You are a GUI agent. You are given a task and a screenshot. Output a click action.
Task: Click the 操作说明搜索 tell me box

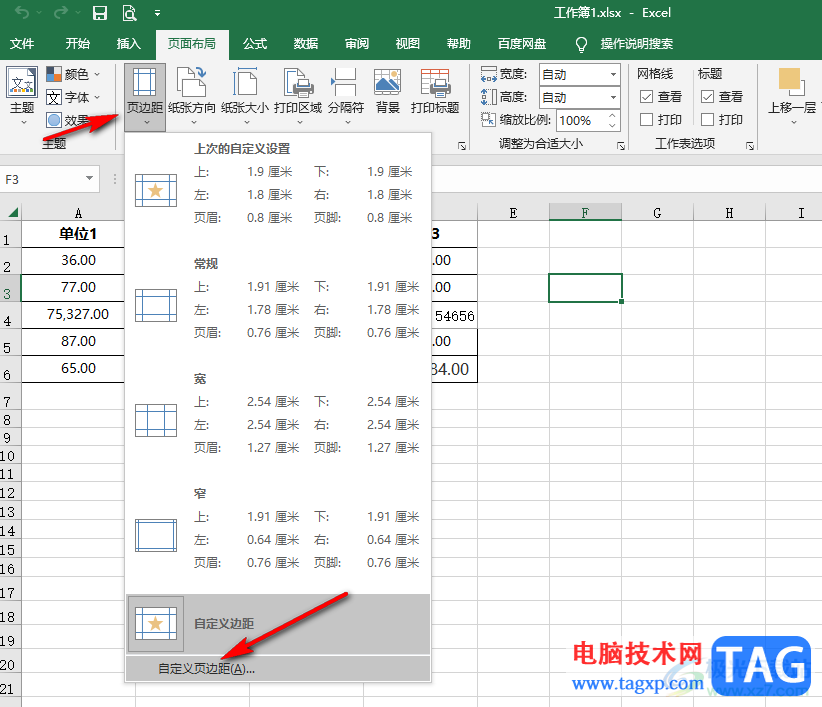(x=637, y=43)
